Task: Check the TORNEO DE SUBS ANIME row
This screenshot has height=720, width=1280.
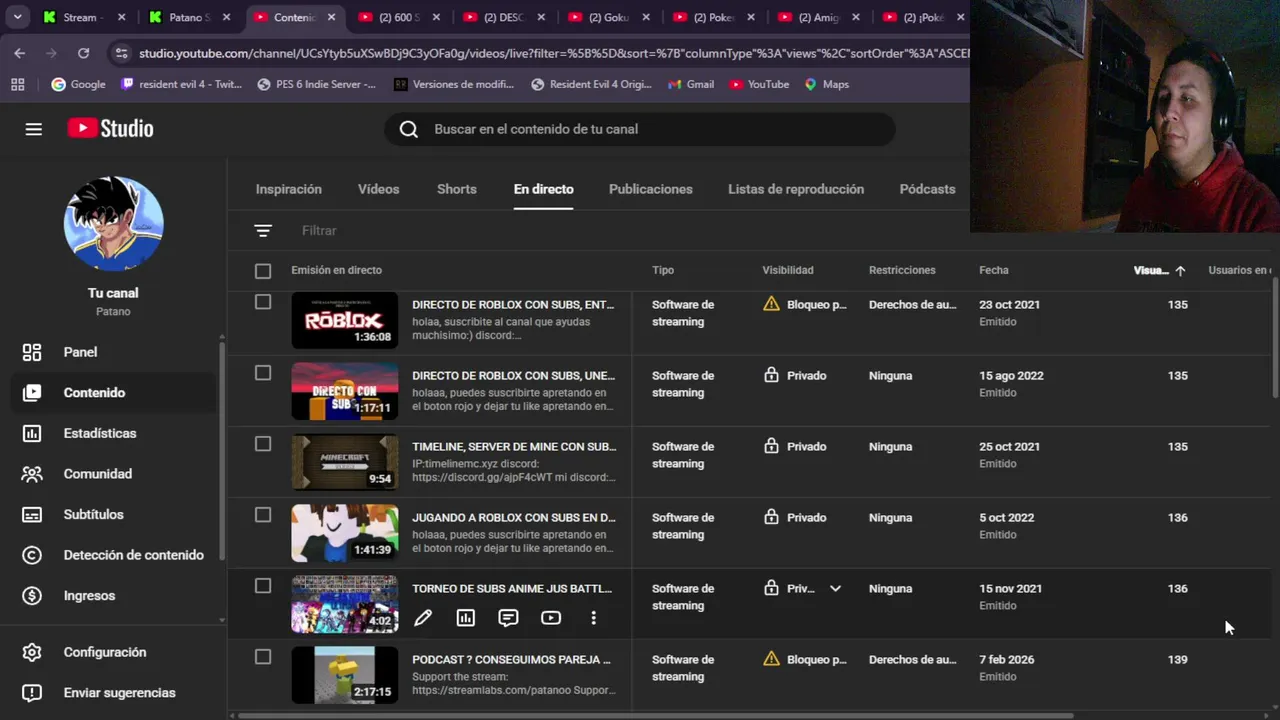Action: [263, 586]
